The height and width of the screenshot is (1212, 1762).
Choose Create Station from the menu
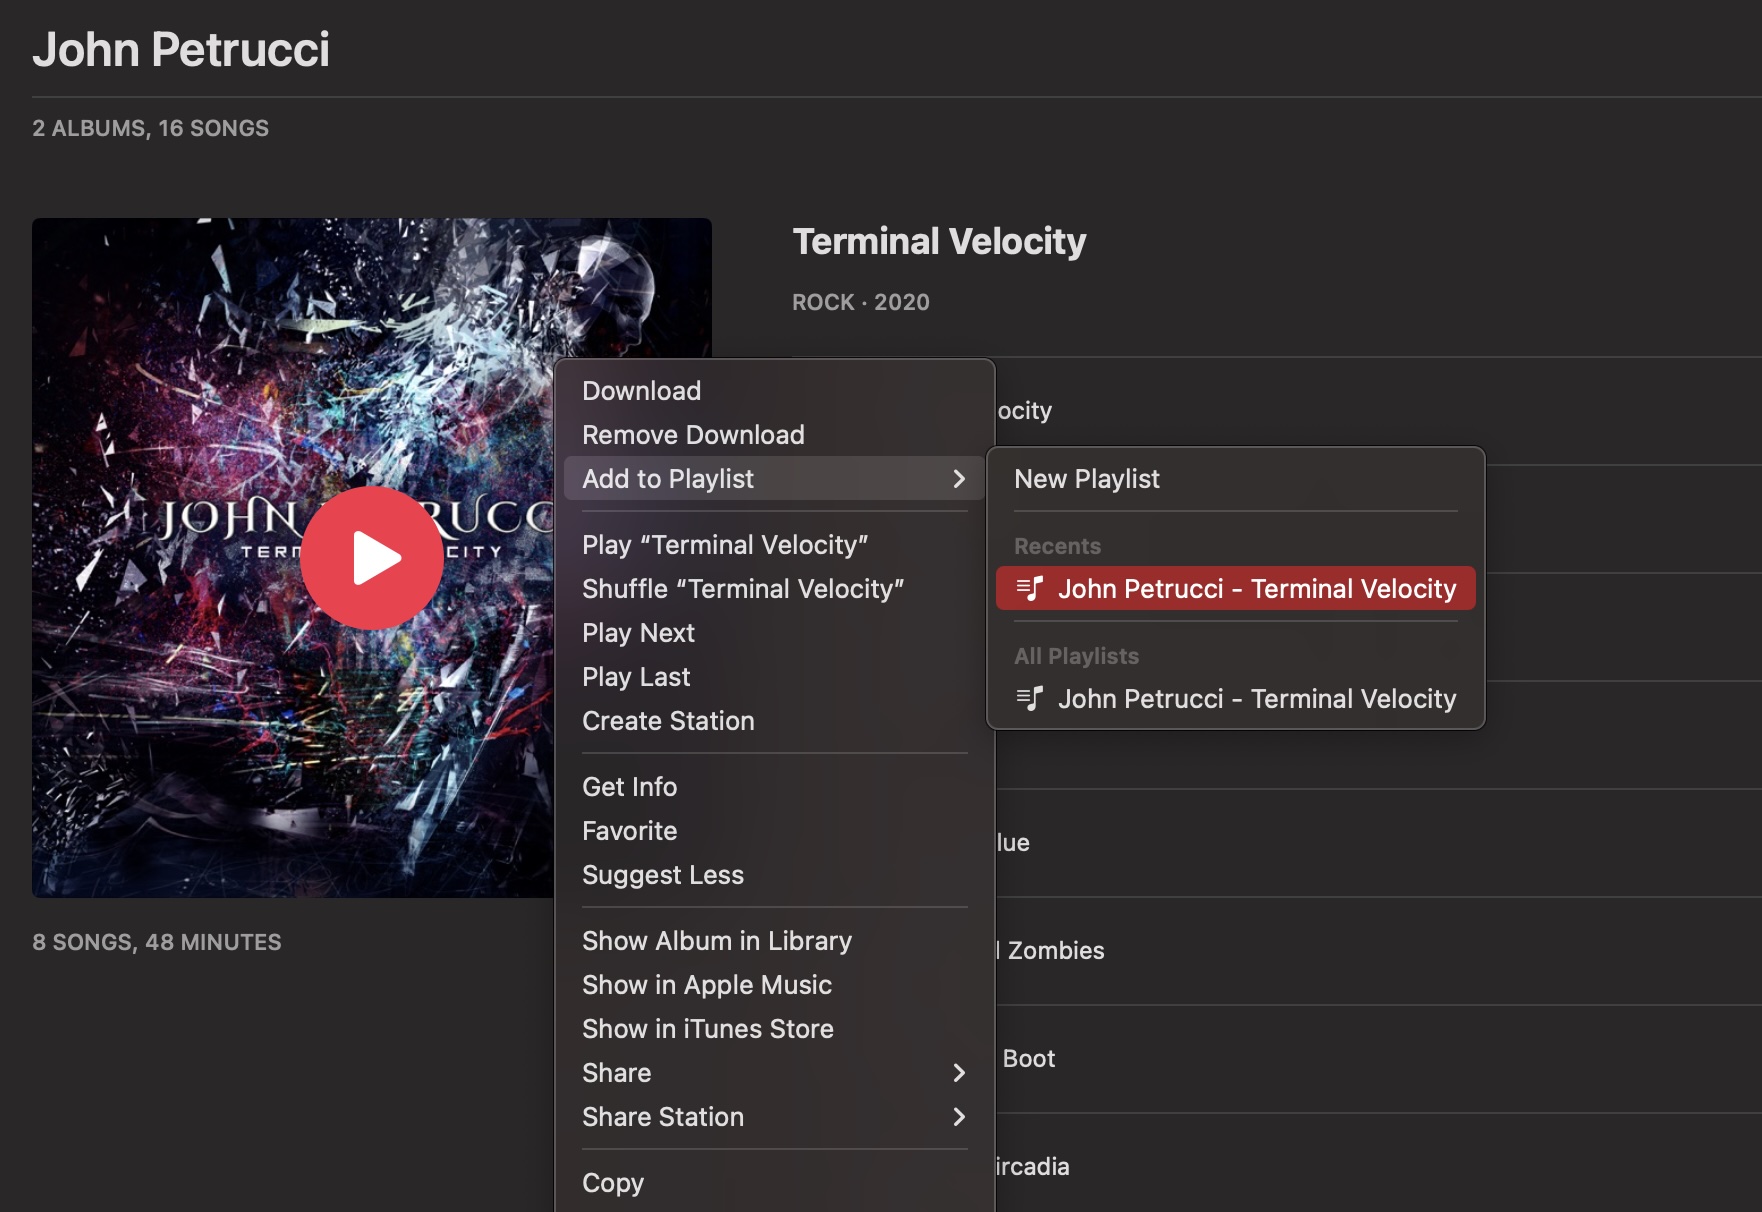775,721
